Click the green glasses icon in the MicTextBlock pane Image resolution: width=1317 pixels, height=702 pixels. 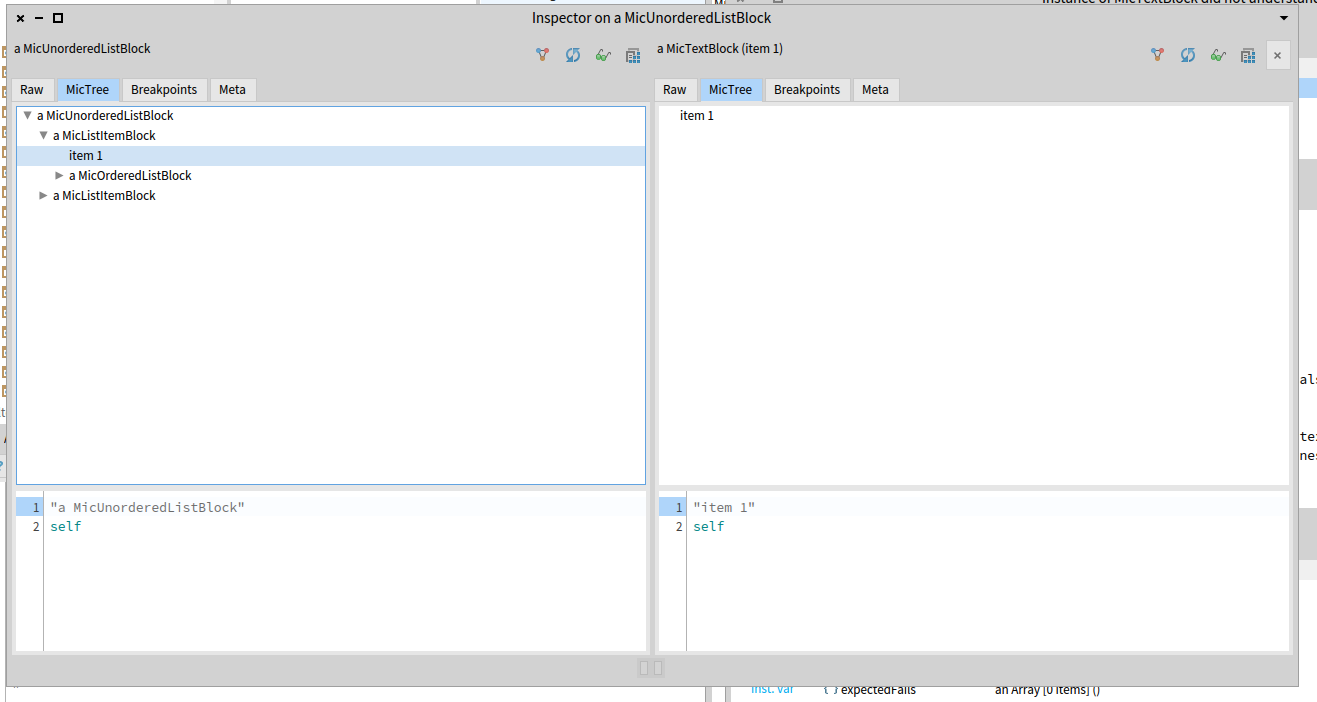[1218, 56]
